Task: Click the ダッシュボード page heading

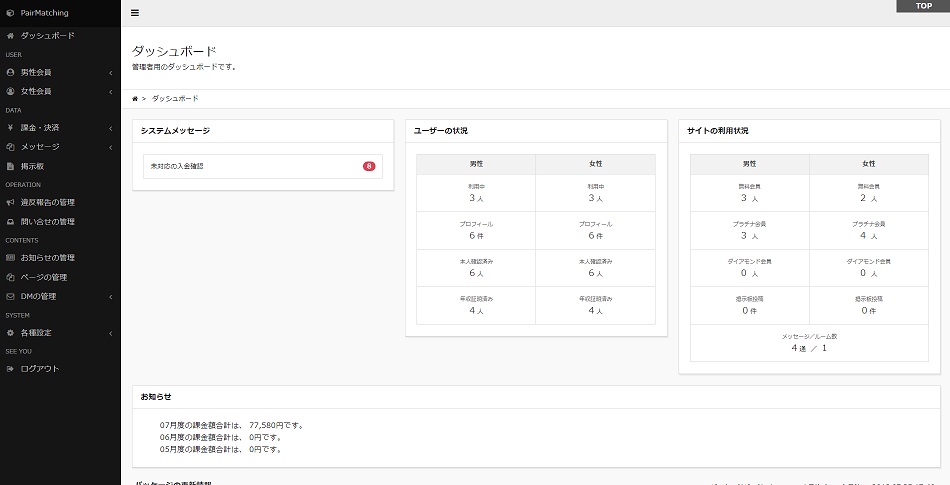Action: [174, 51]
